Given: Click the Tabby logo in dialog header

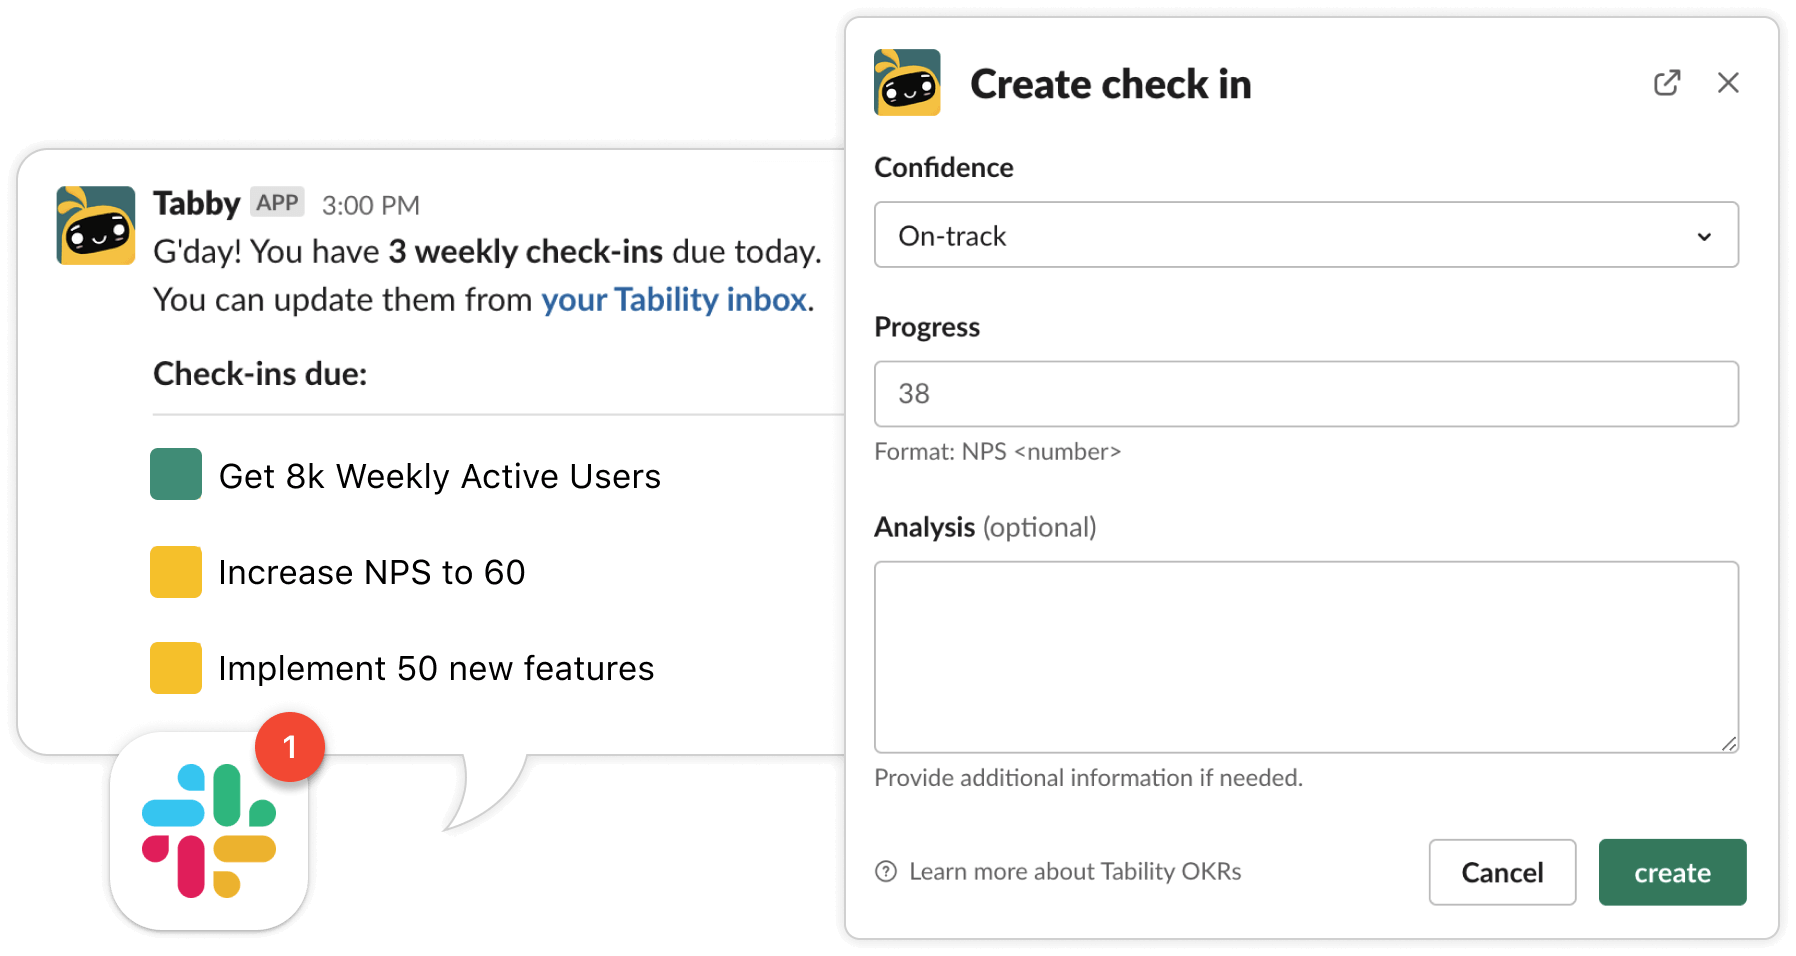Looking at the screenshot, I should [907, 83].
